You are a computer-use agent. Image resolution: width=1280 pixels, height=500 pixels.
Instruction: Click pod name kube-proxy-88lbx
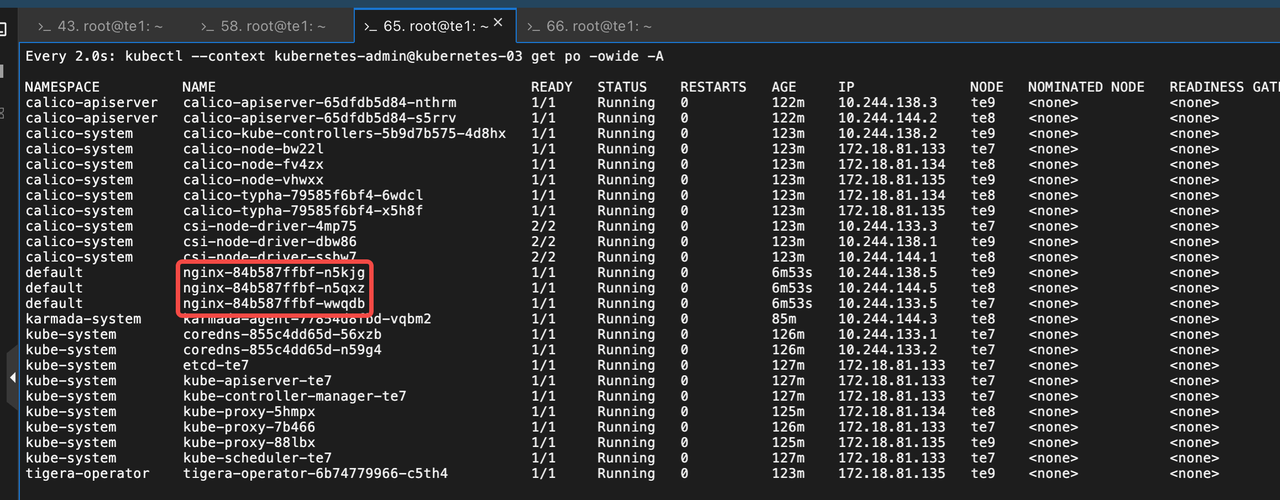(249, 443)
